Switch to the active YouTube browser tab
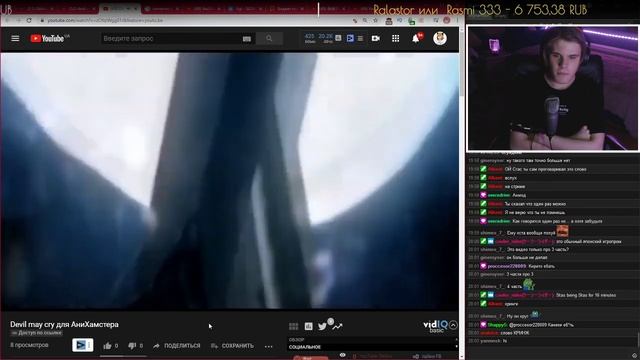Image resolution: width=640 pixels, height=360 pixels. coord(119,9)
